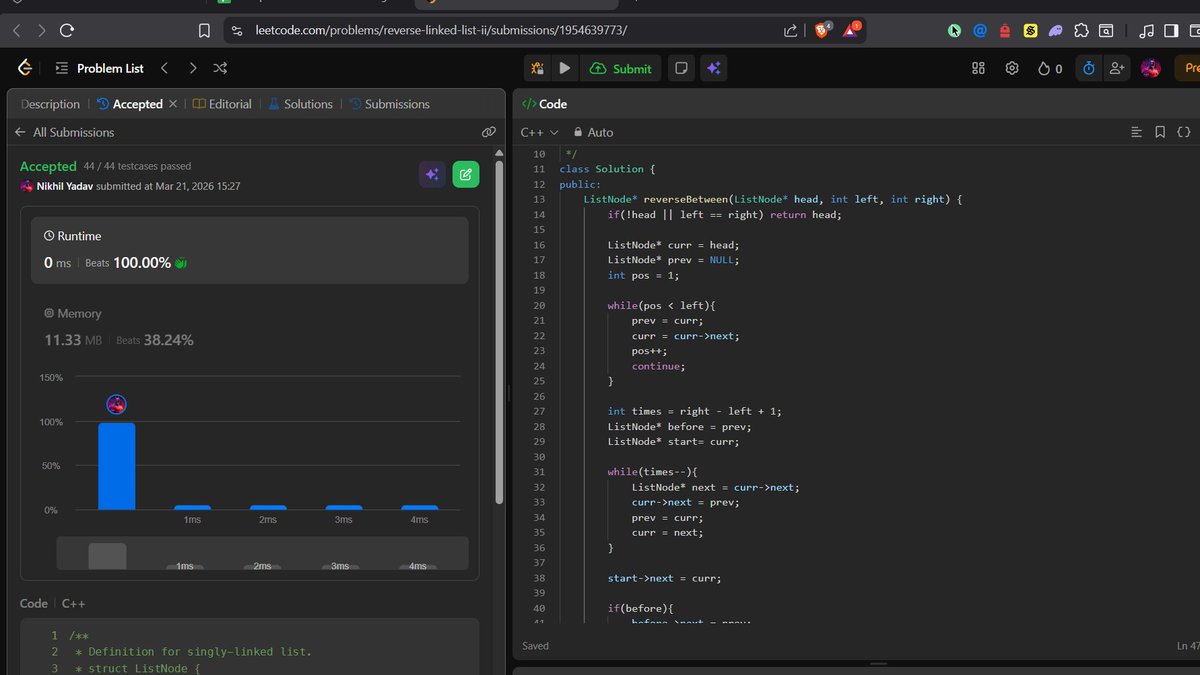Edit solution via the green pencil button
The width and height of the screenshot is (1200, 675).
click(465, 174)
